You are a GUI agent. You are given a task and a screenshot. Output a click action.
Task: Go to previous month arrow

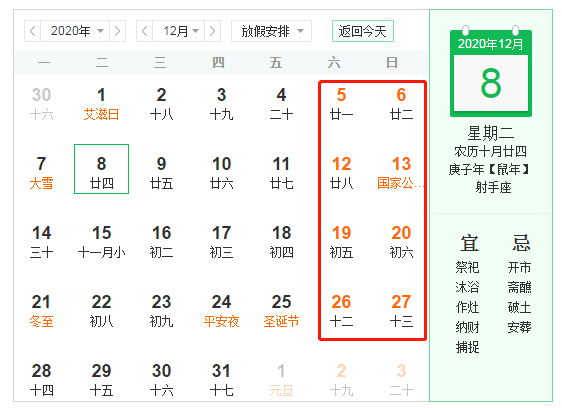click(144, 31)
